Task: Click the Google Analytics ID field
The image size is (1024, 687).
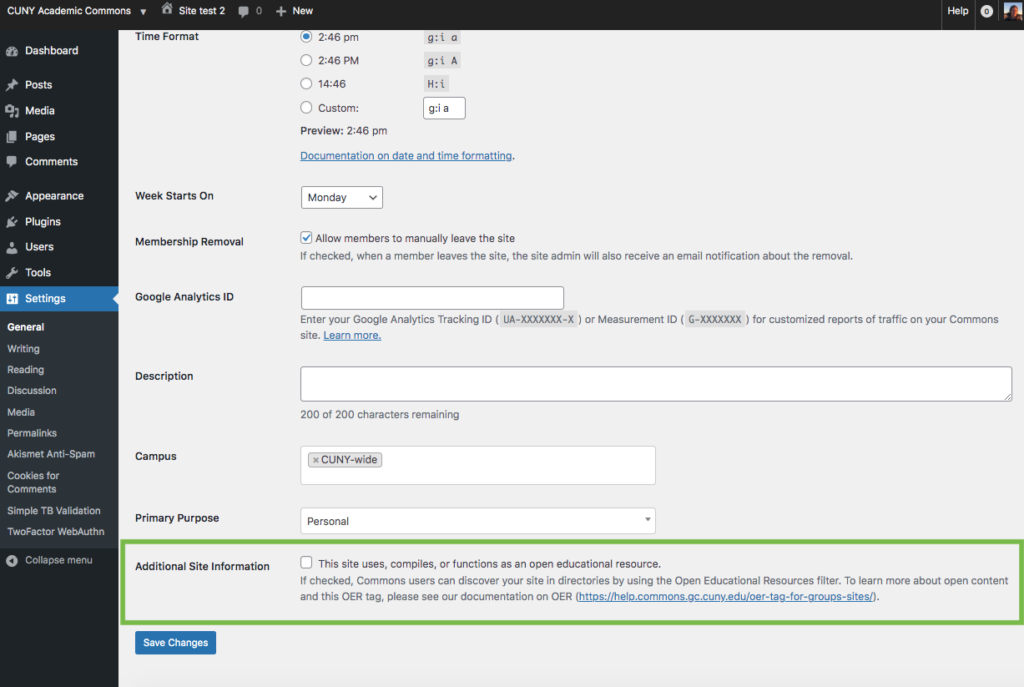Action: click(x=432, y=298)
